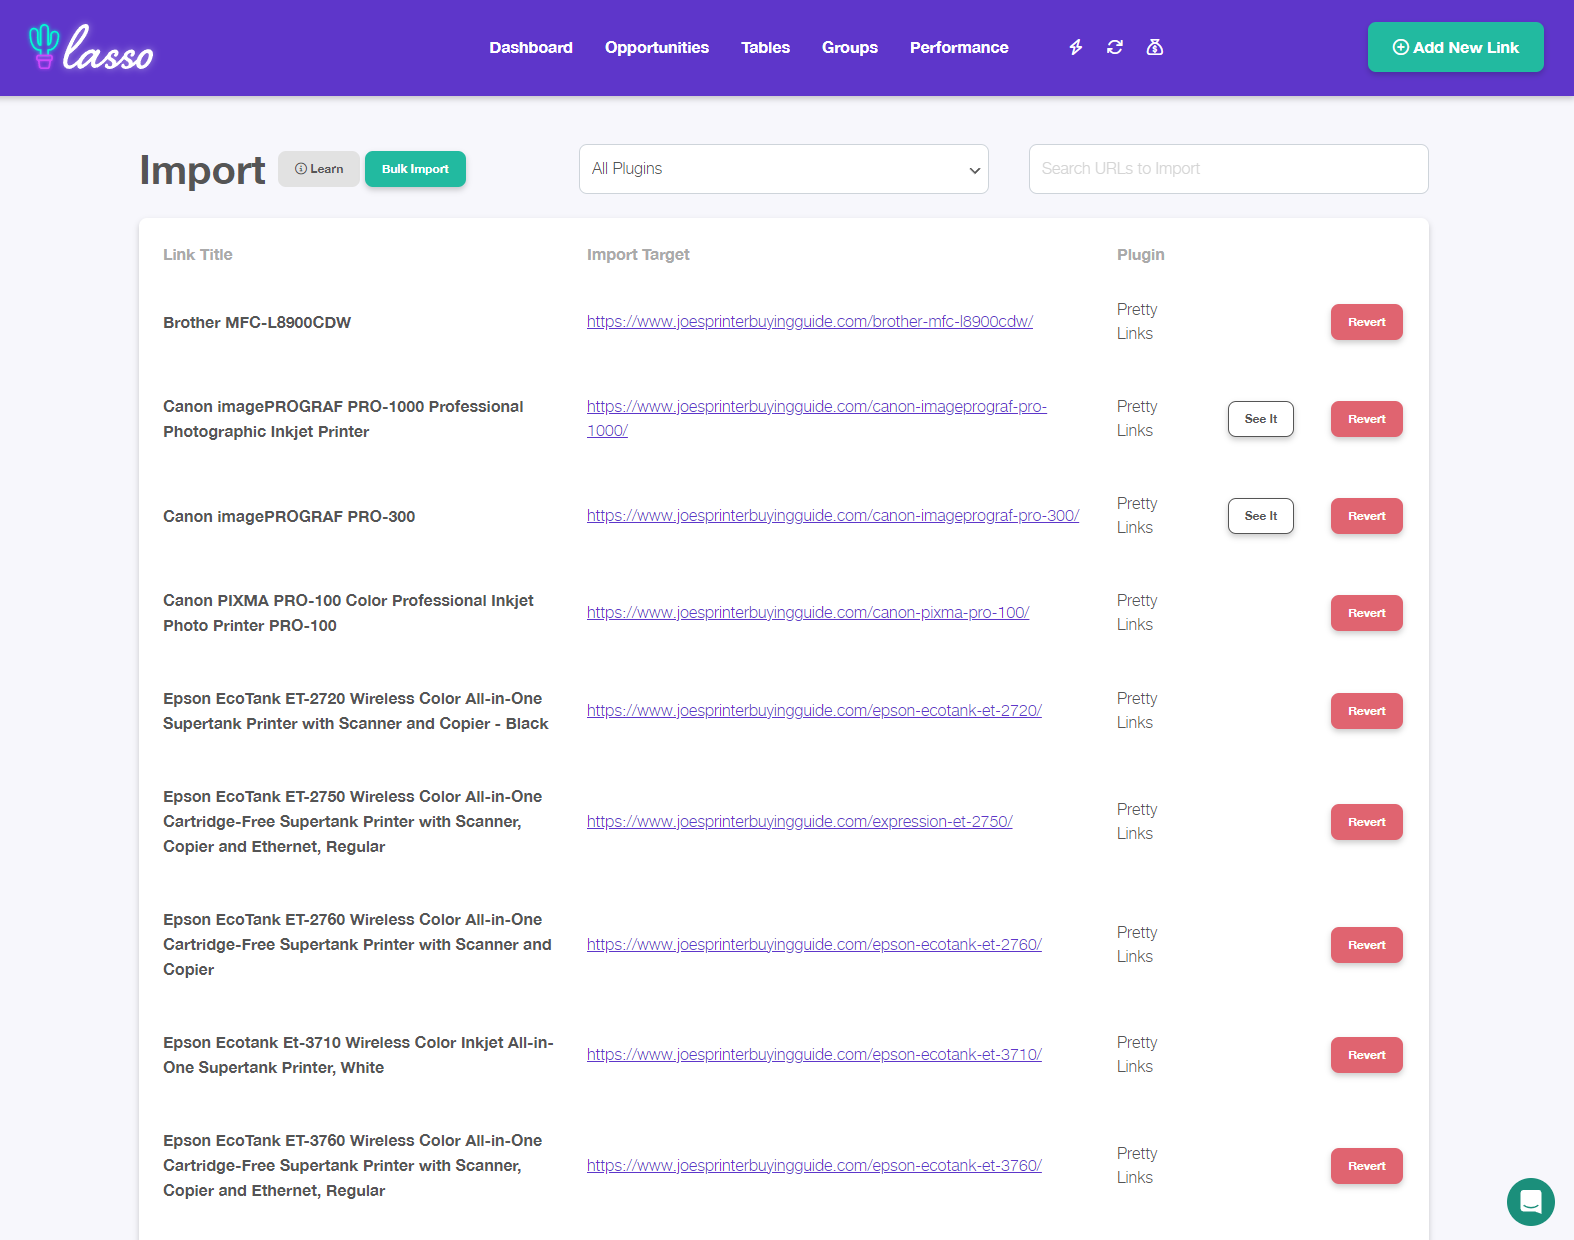Open the canon-imageprograf-pro-300 URL link
The image size is (1574, 1240).
[x=833, y=515]
